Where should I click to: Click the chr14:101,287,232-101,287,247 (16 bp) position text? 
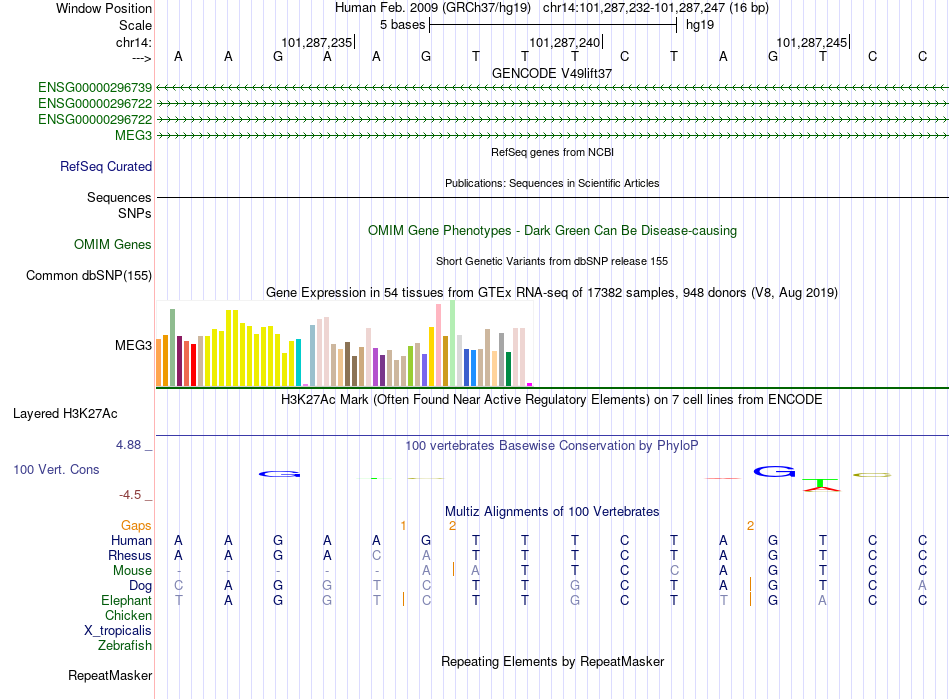coord(656,8)
